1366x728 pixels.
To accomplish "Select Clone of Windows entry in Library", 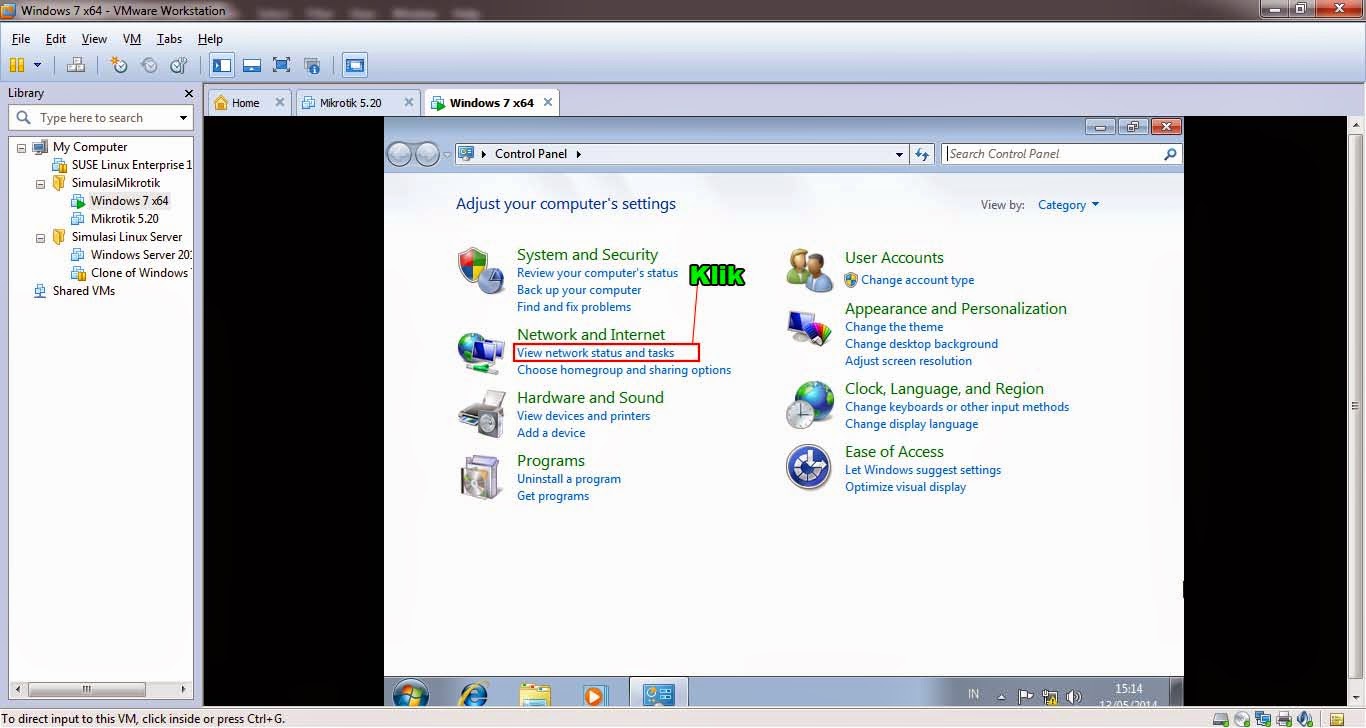I will (132, 273).
